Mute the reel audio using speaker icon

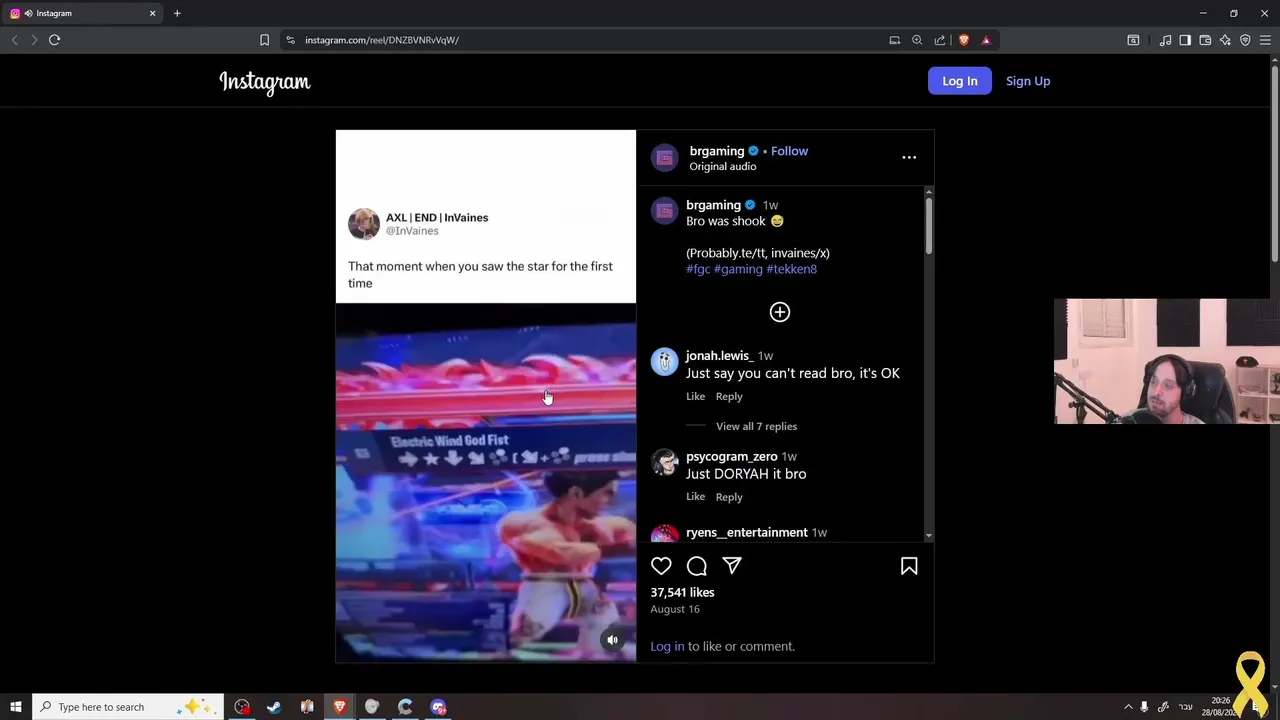click(x=613, y=640)
